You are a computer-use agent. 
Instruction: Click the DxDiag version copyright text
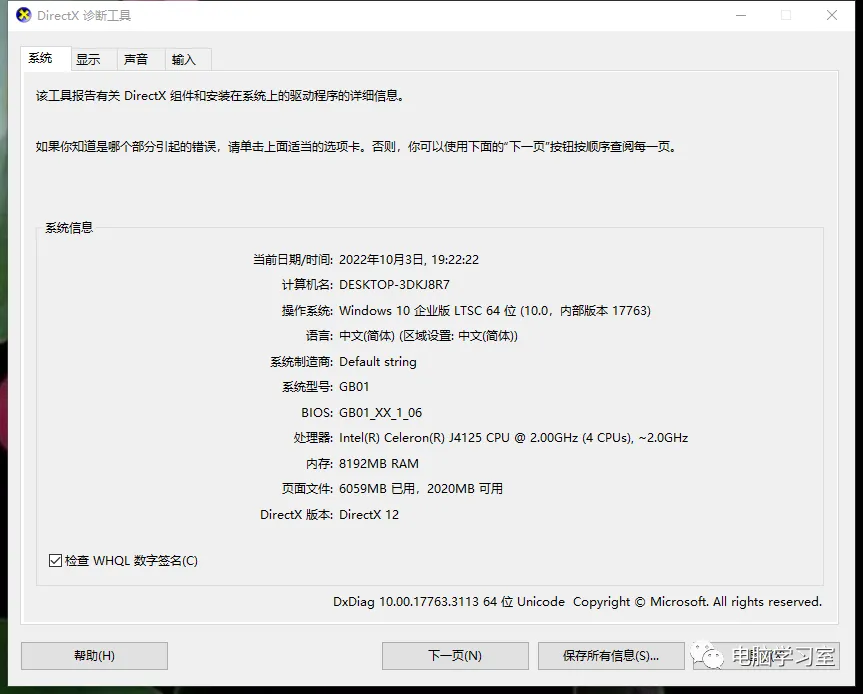[577, 602]
